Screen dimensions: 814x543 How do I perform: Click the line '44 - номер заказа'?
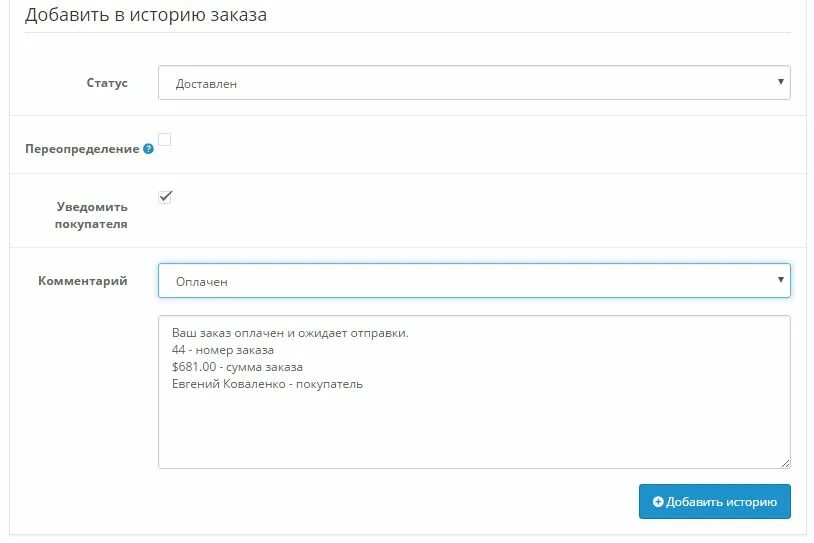click(x=223, y=350)
